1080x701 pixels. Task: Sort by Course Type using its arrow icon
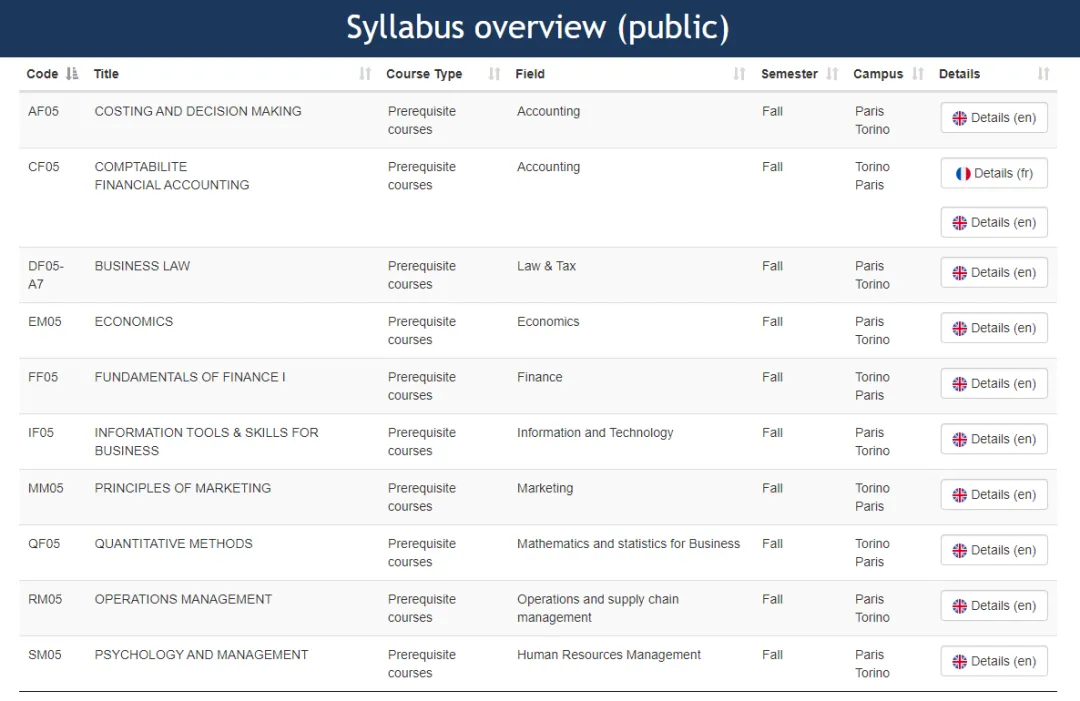click(494, 74)
